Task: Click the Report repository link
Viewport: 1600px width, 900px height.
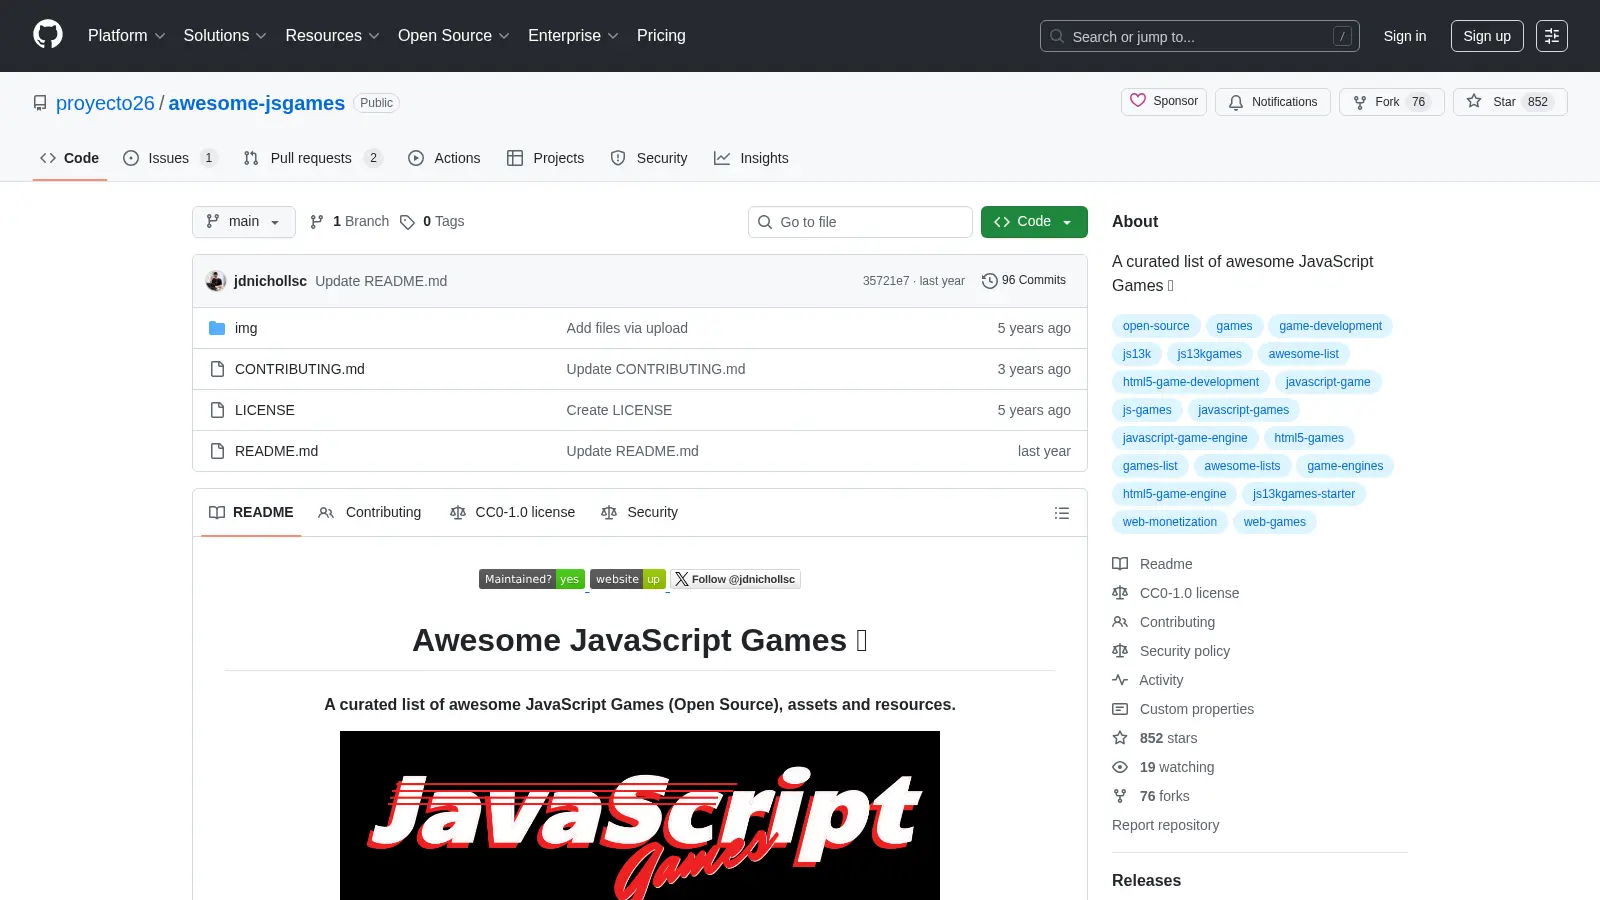Action: pos(1165,825)
